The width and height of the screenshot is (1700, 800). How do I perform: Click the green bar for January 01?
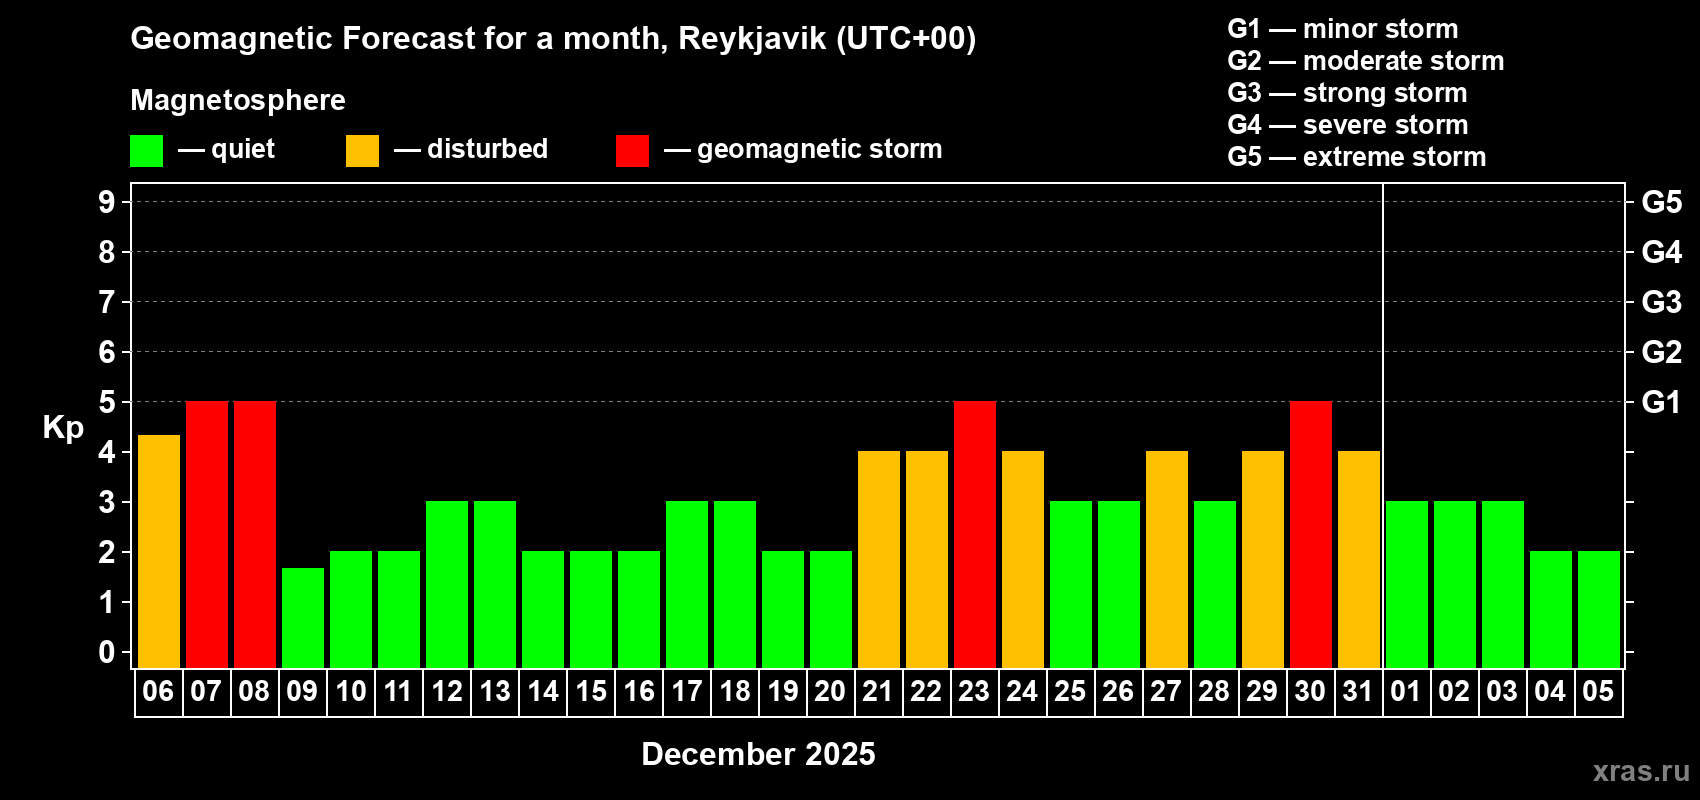[x=1407, y=585]
